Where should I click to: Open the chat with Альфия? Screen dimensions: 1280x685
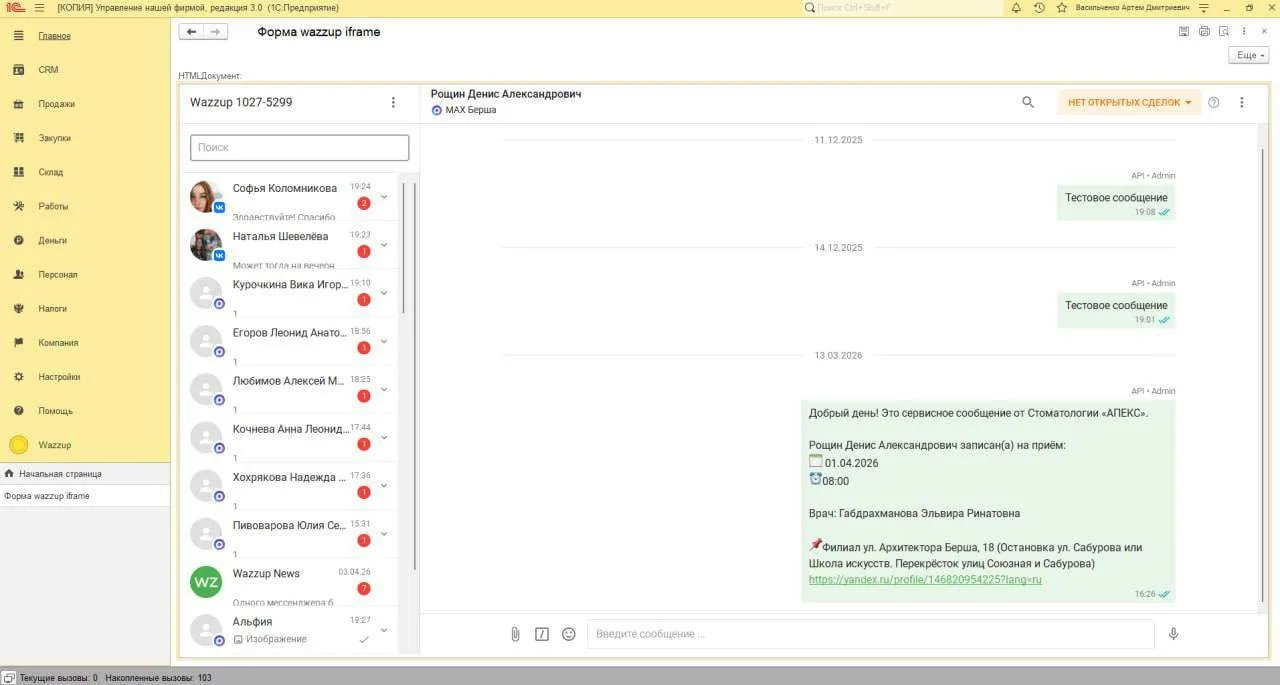290,630
